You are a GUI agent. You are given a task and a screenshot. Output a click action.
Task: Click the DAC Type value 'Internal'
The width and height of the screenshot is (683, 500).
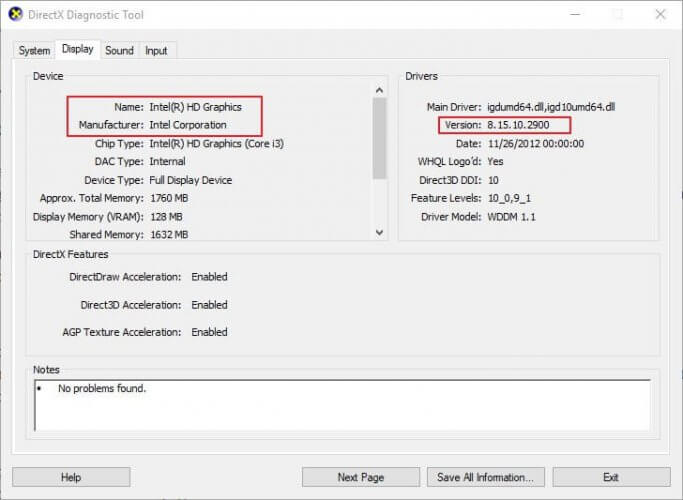pos(167,162)
